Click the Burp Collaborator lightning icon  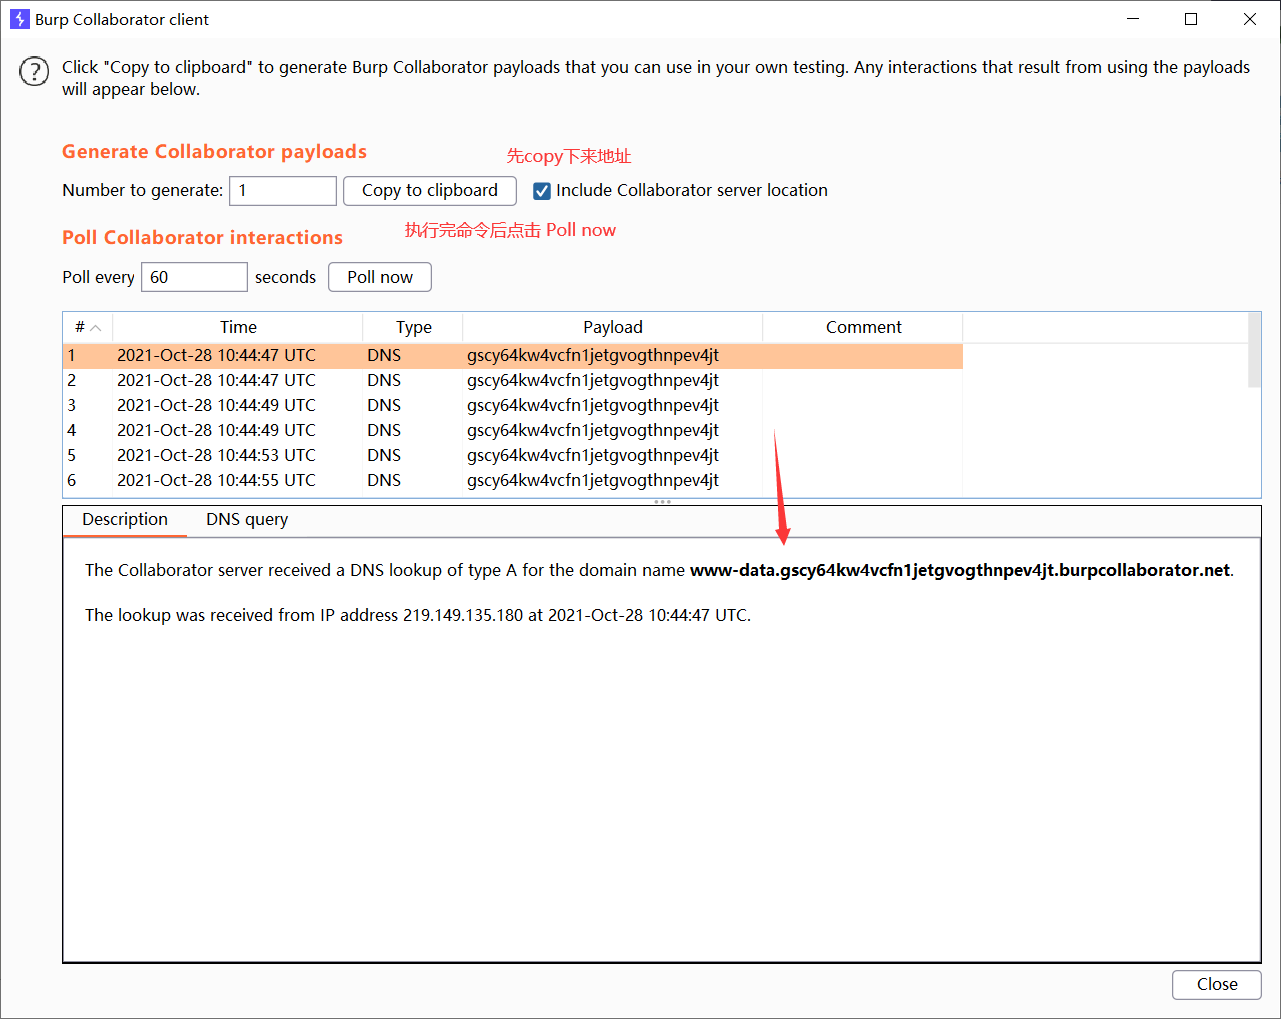click(19, 19)
